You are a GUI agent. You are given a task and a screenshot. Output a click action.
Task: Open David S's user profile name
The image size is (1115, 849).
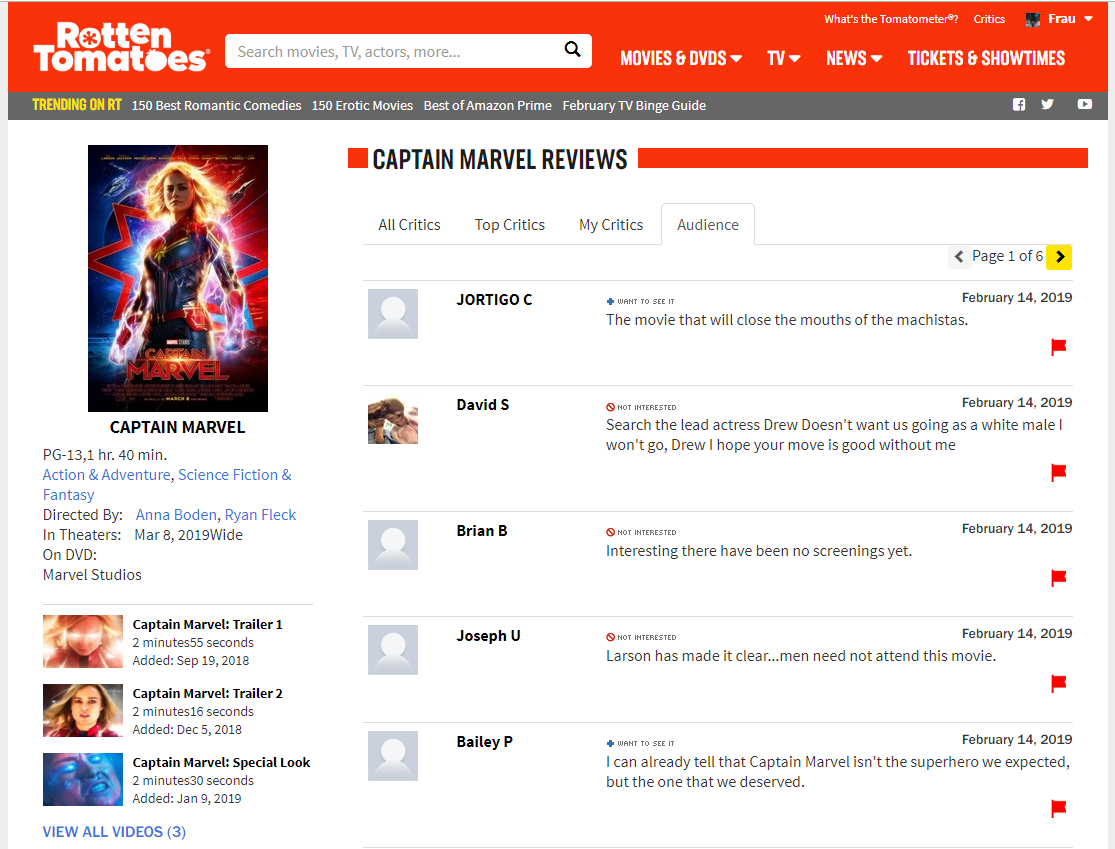pos(483,405)
